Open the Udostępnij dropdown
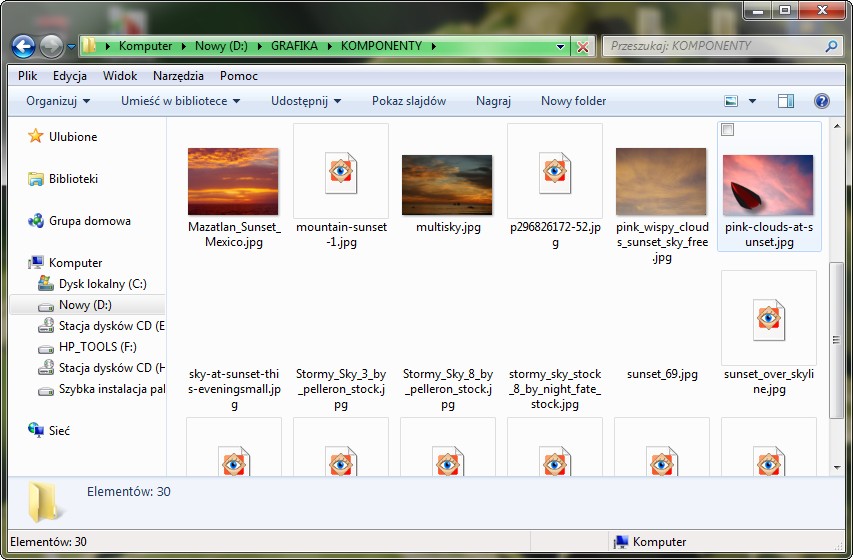 [306, 101]
